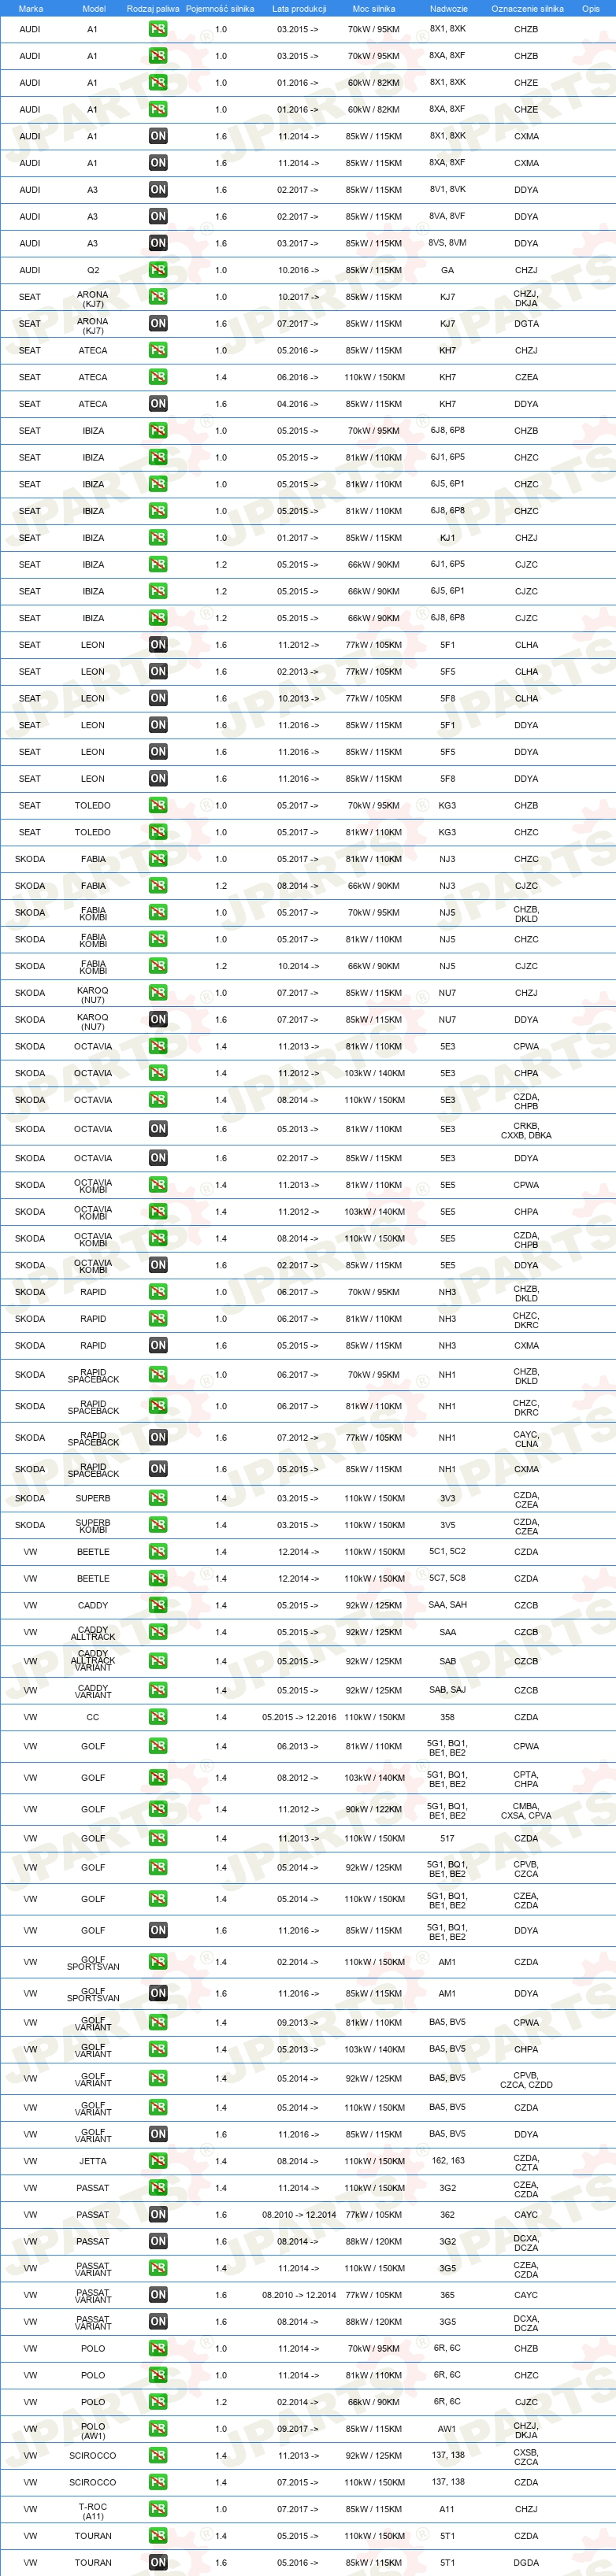Click the diesel ON icon in the GOLF SPORTSVAN 1.6 row
This screenshot has height=2576, width=616.
pos(158,1993)
